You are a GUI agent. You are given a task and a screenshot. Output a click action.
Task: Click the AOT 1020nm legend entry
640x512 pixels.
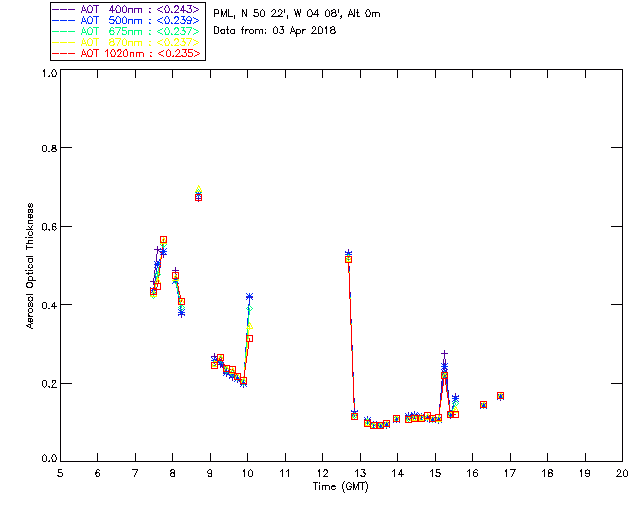127,53
